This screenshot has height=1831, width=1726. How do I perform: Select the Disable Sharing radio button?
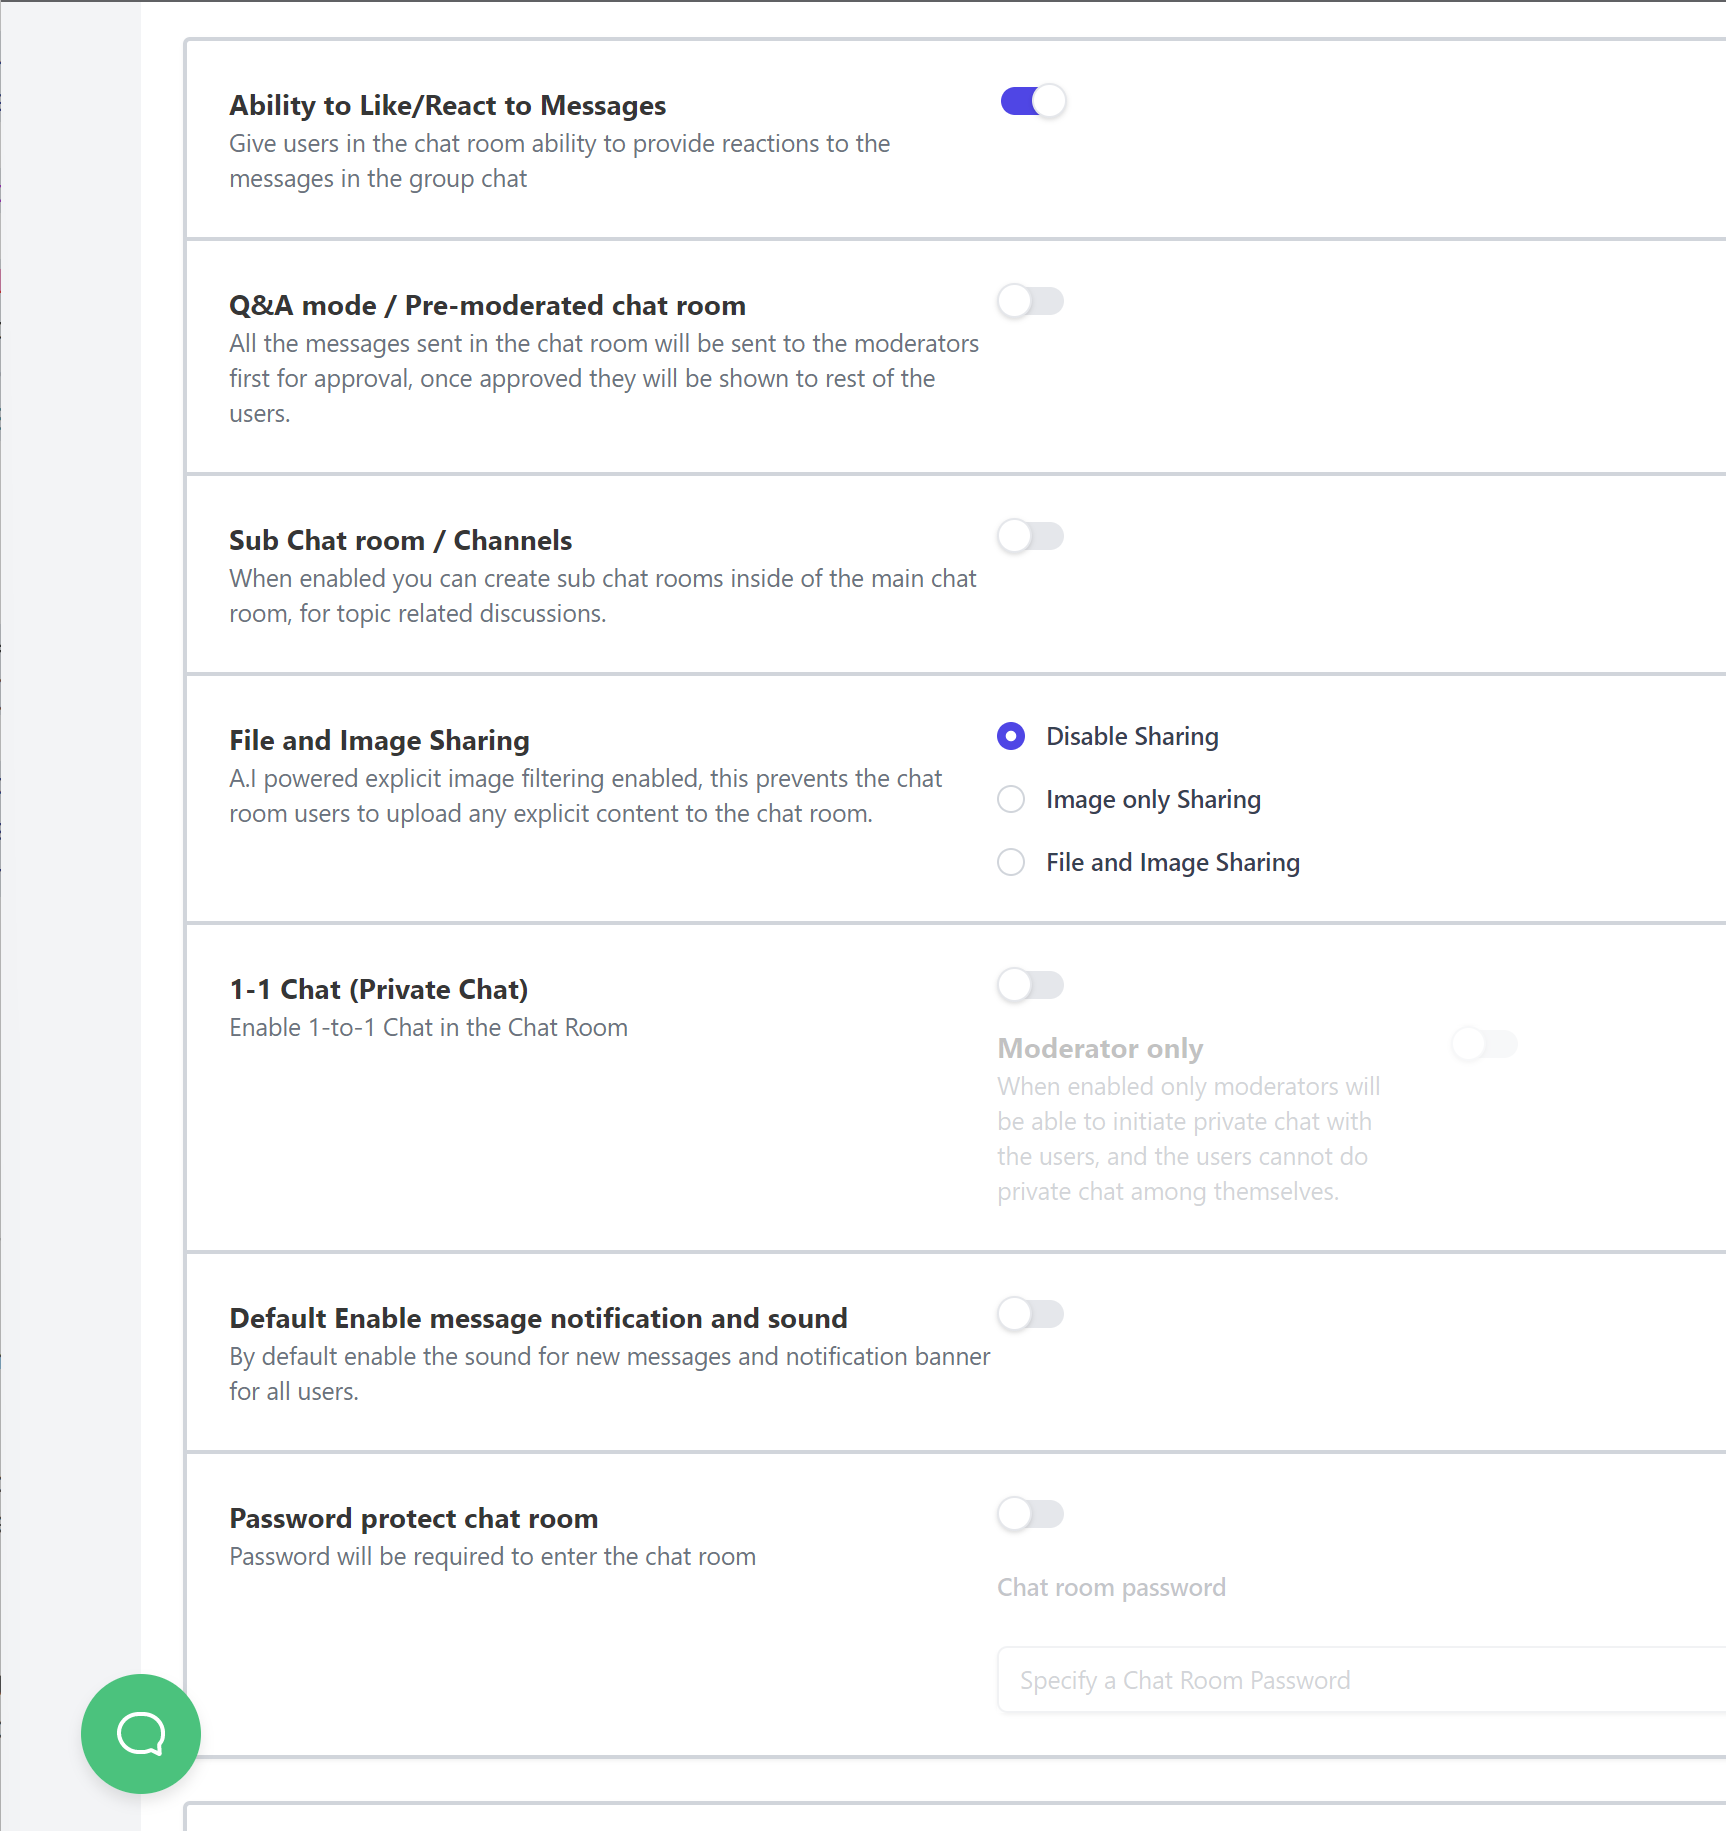click(1011, 736)
